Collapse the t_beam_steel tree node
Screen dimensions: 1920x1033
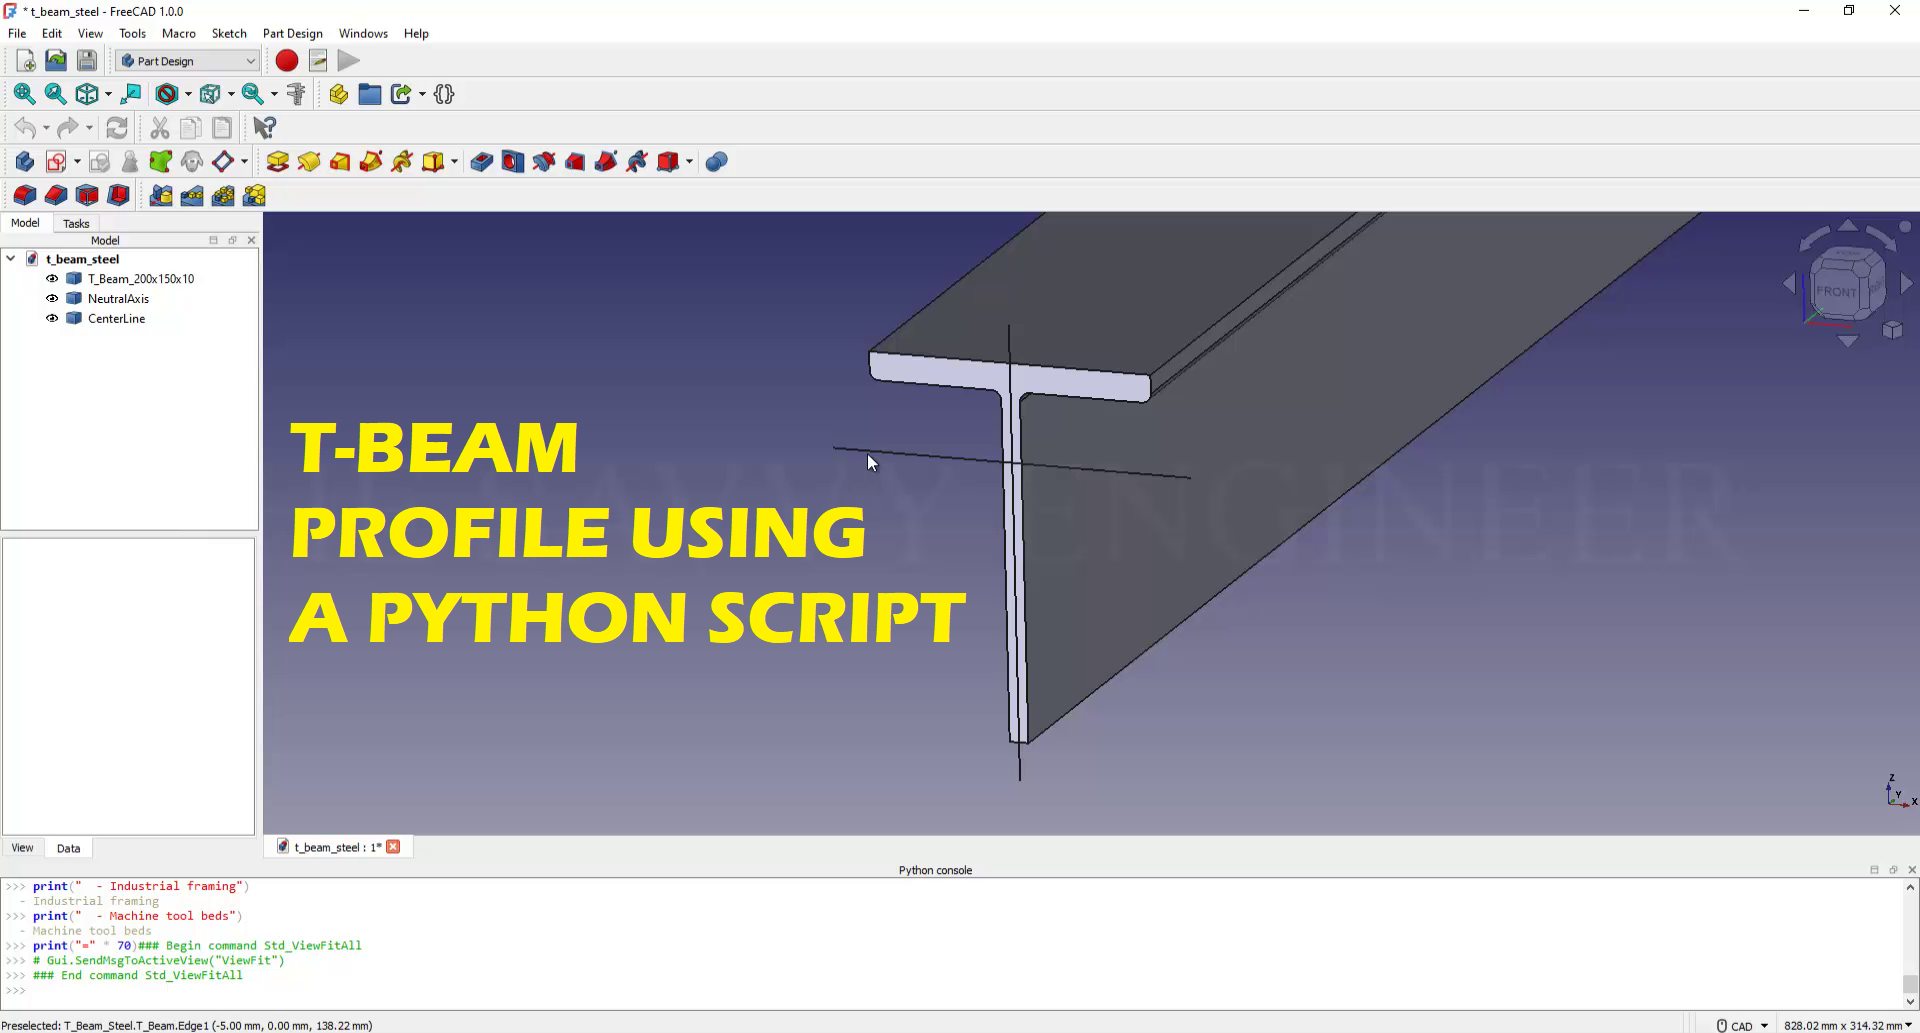(x=11, y=259)
